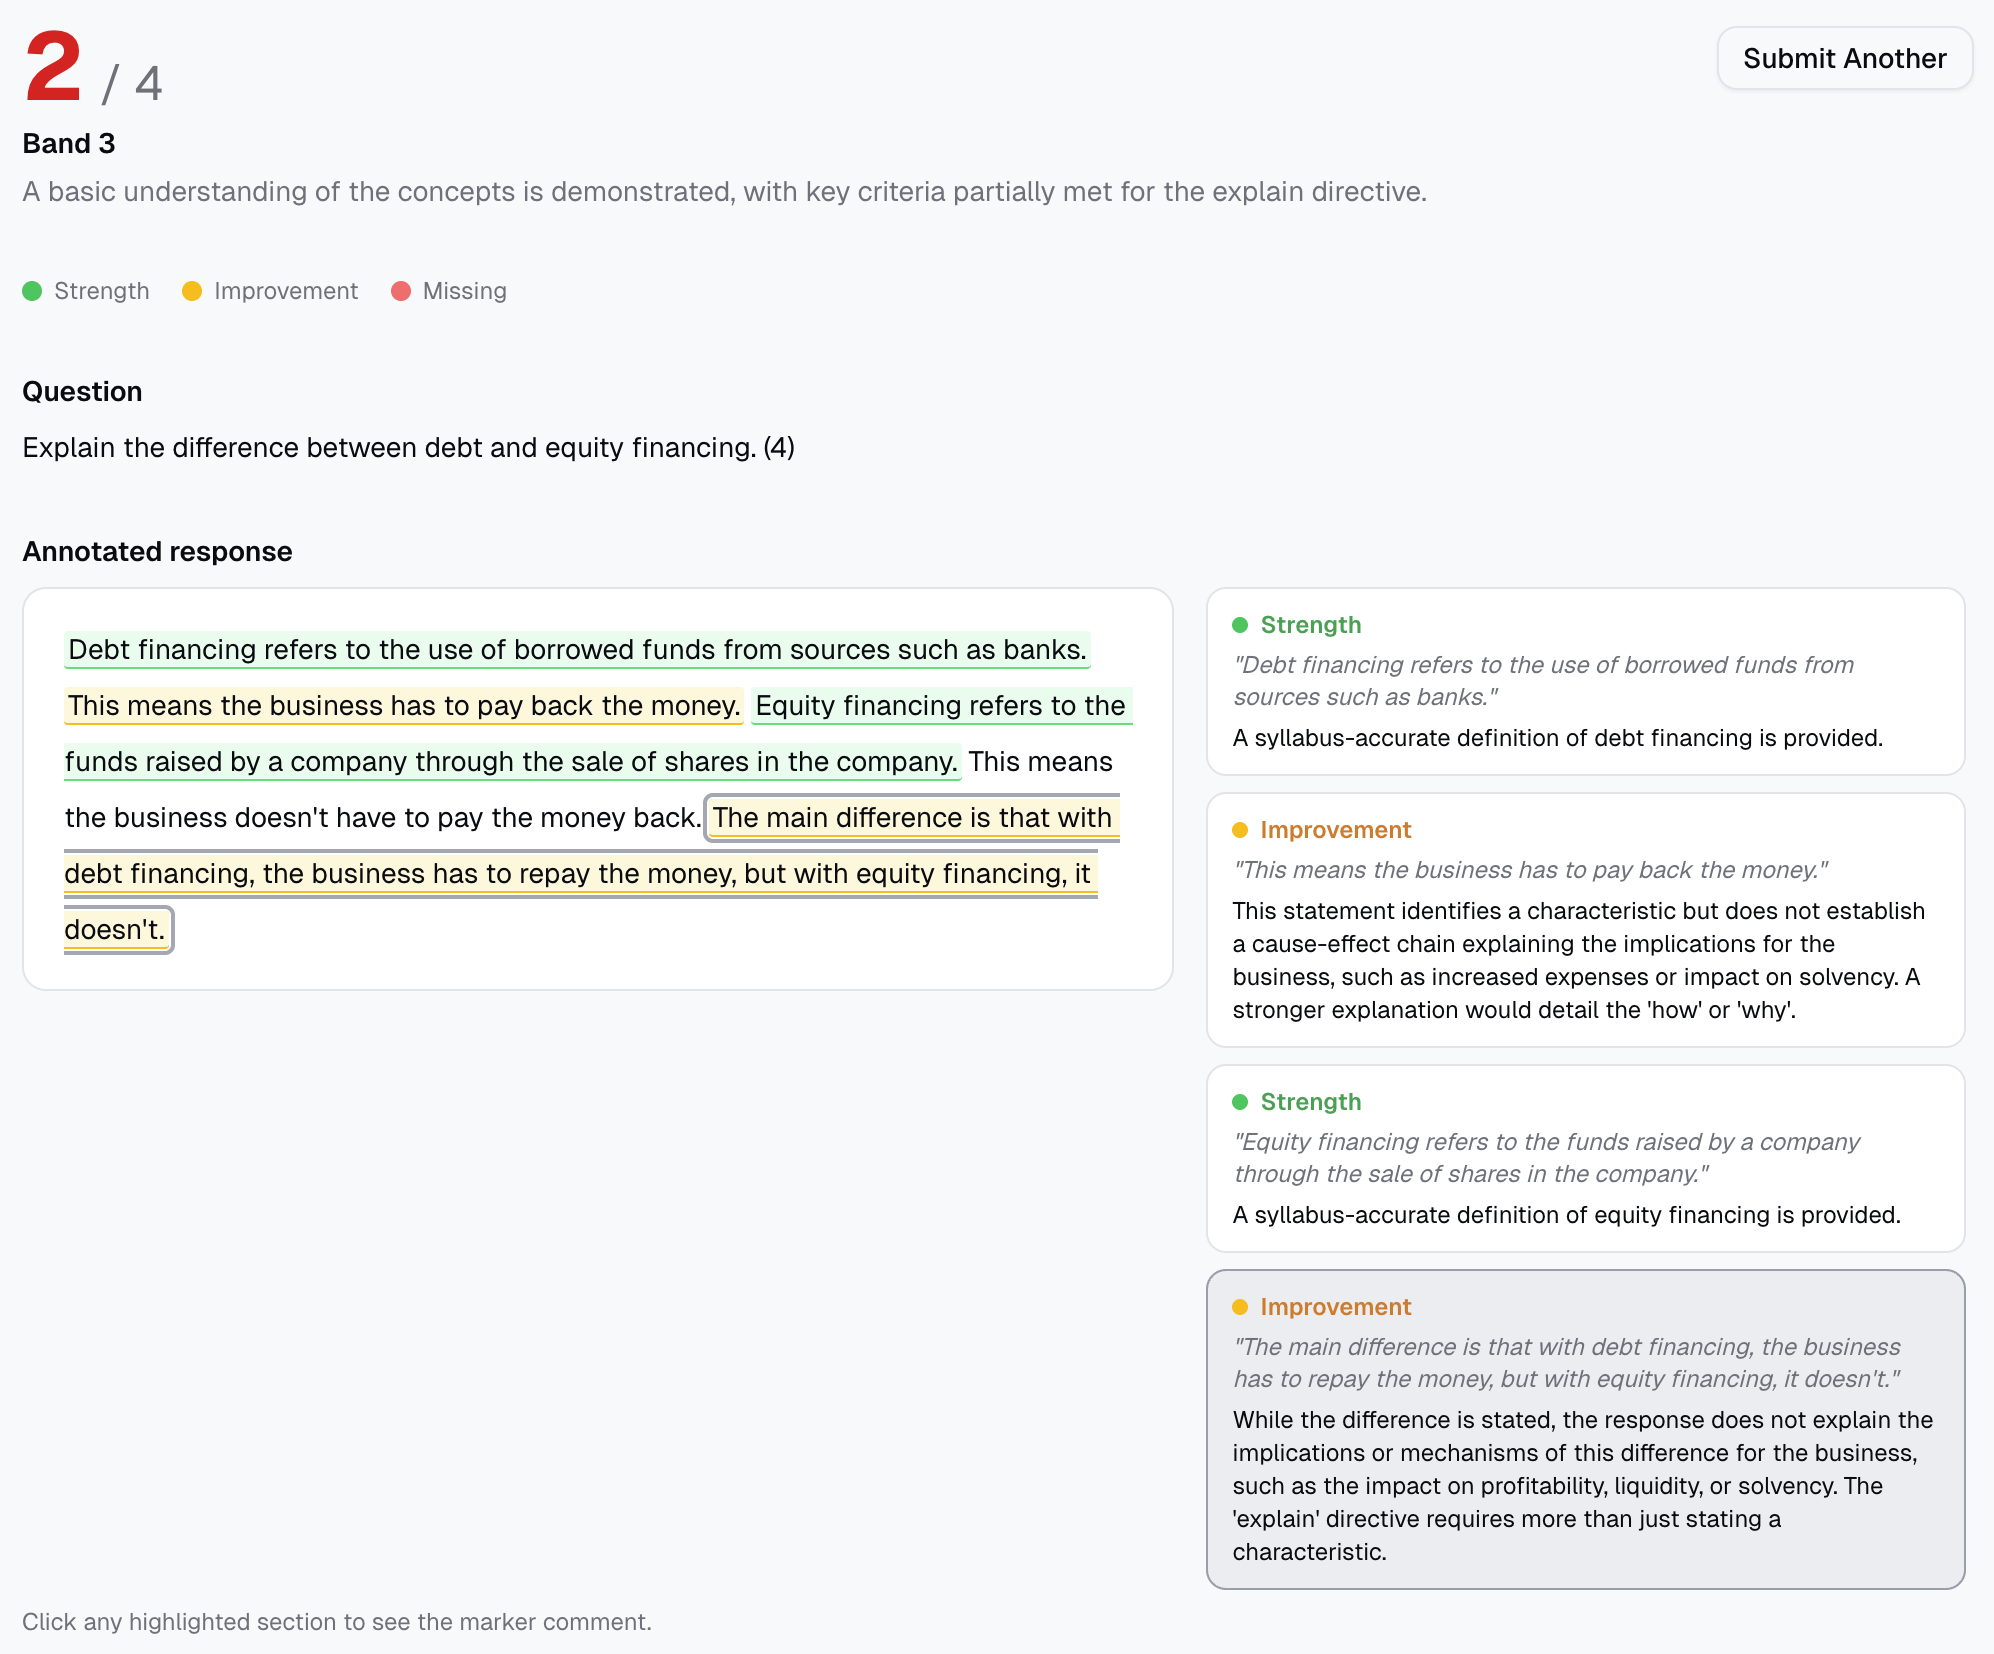This screenshot has width=1994, height=1654.
Task: Click the red Missing legend dot
Action: point(401,291)
